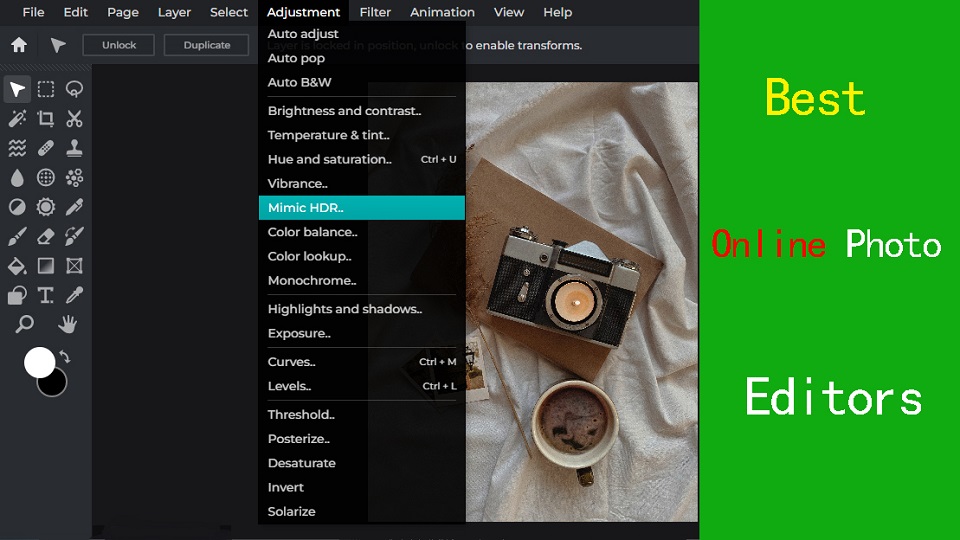
Task: Select the Arrange arrow tool
Action: [17, 89]
